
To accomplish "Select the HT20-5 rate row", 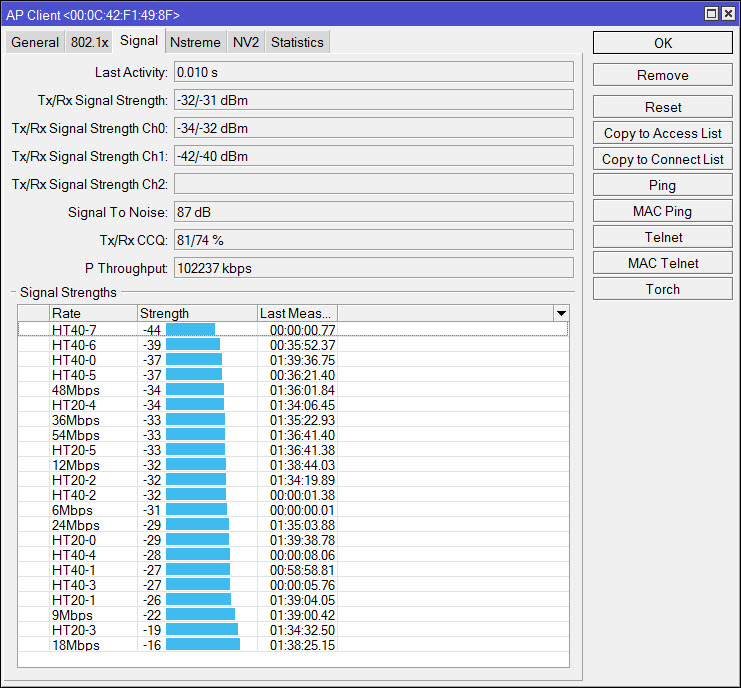I will coord(293,450).
